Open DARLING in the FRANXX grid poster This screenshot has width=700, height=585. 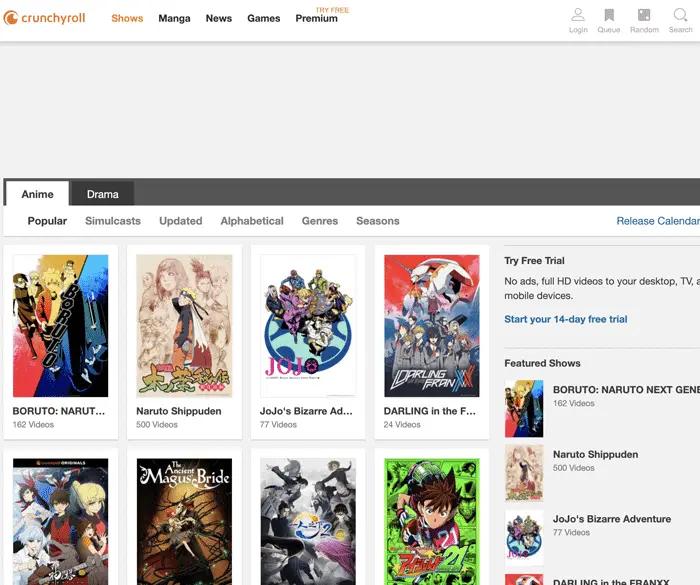[x=432, y=326]
